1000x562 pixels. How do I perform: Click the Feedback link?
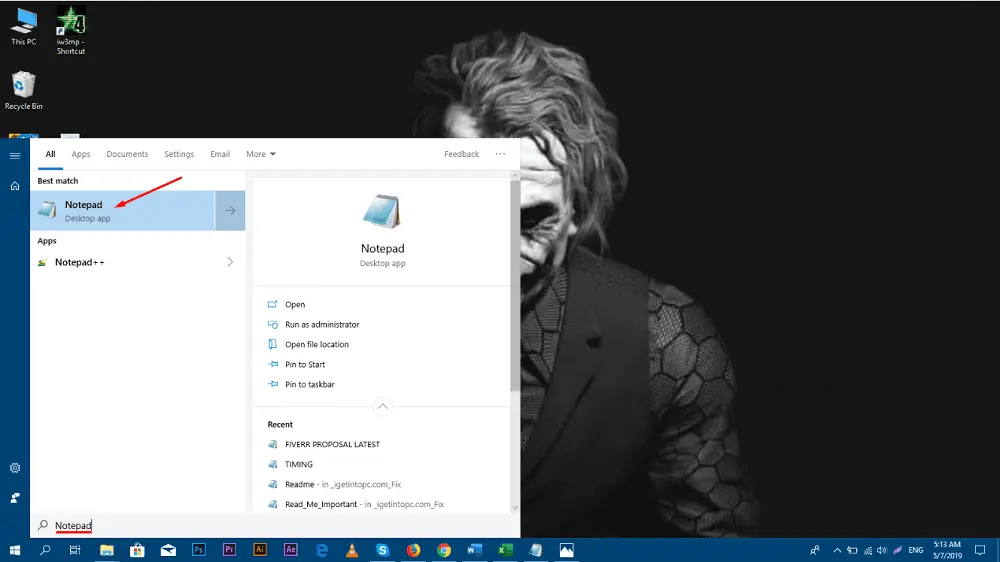tap(461, 154)
